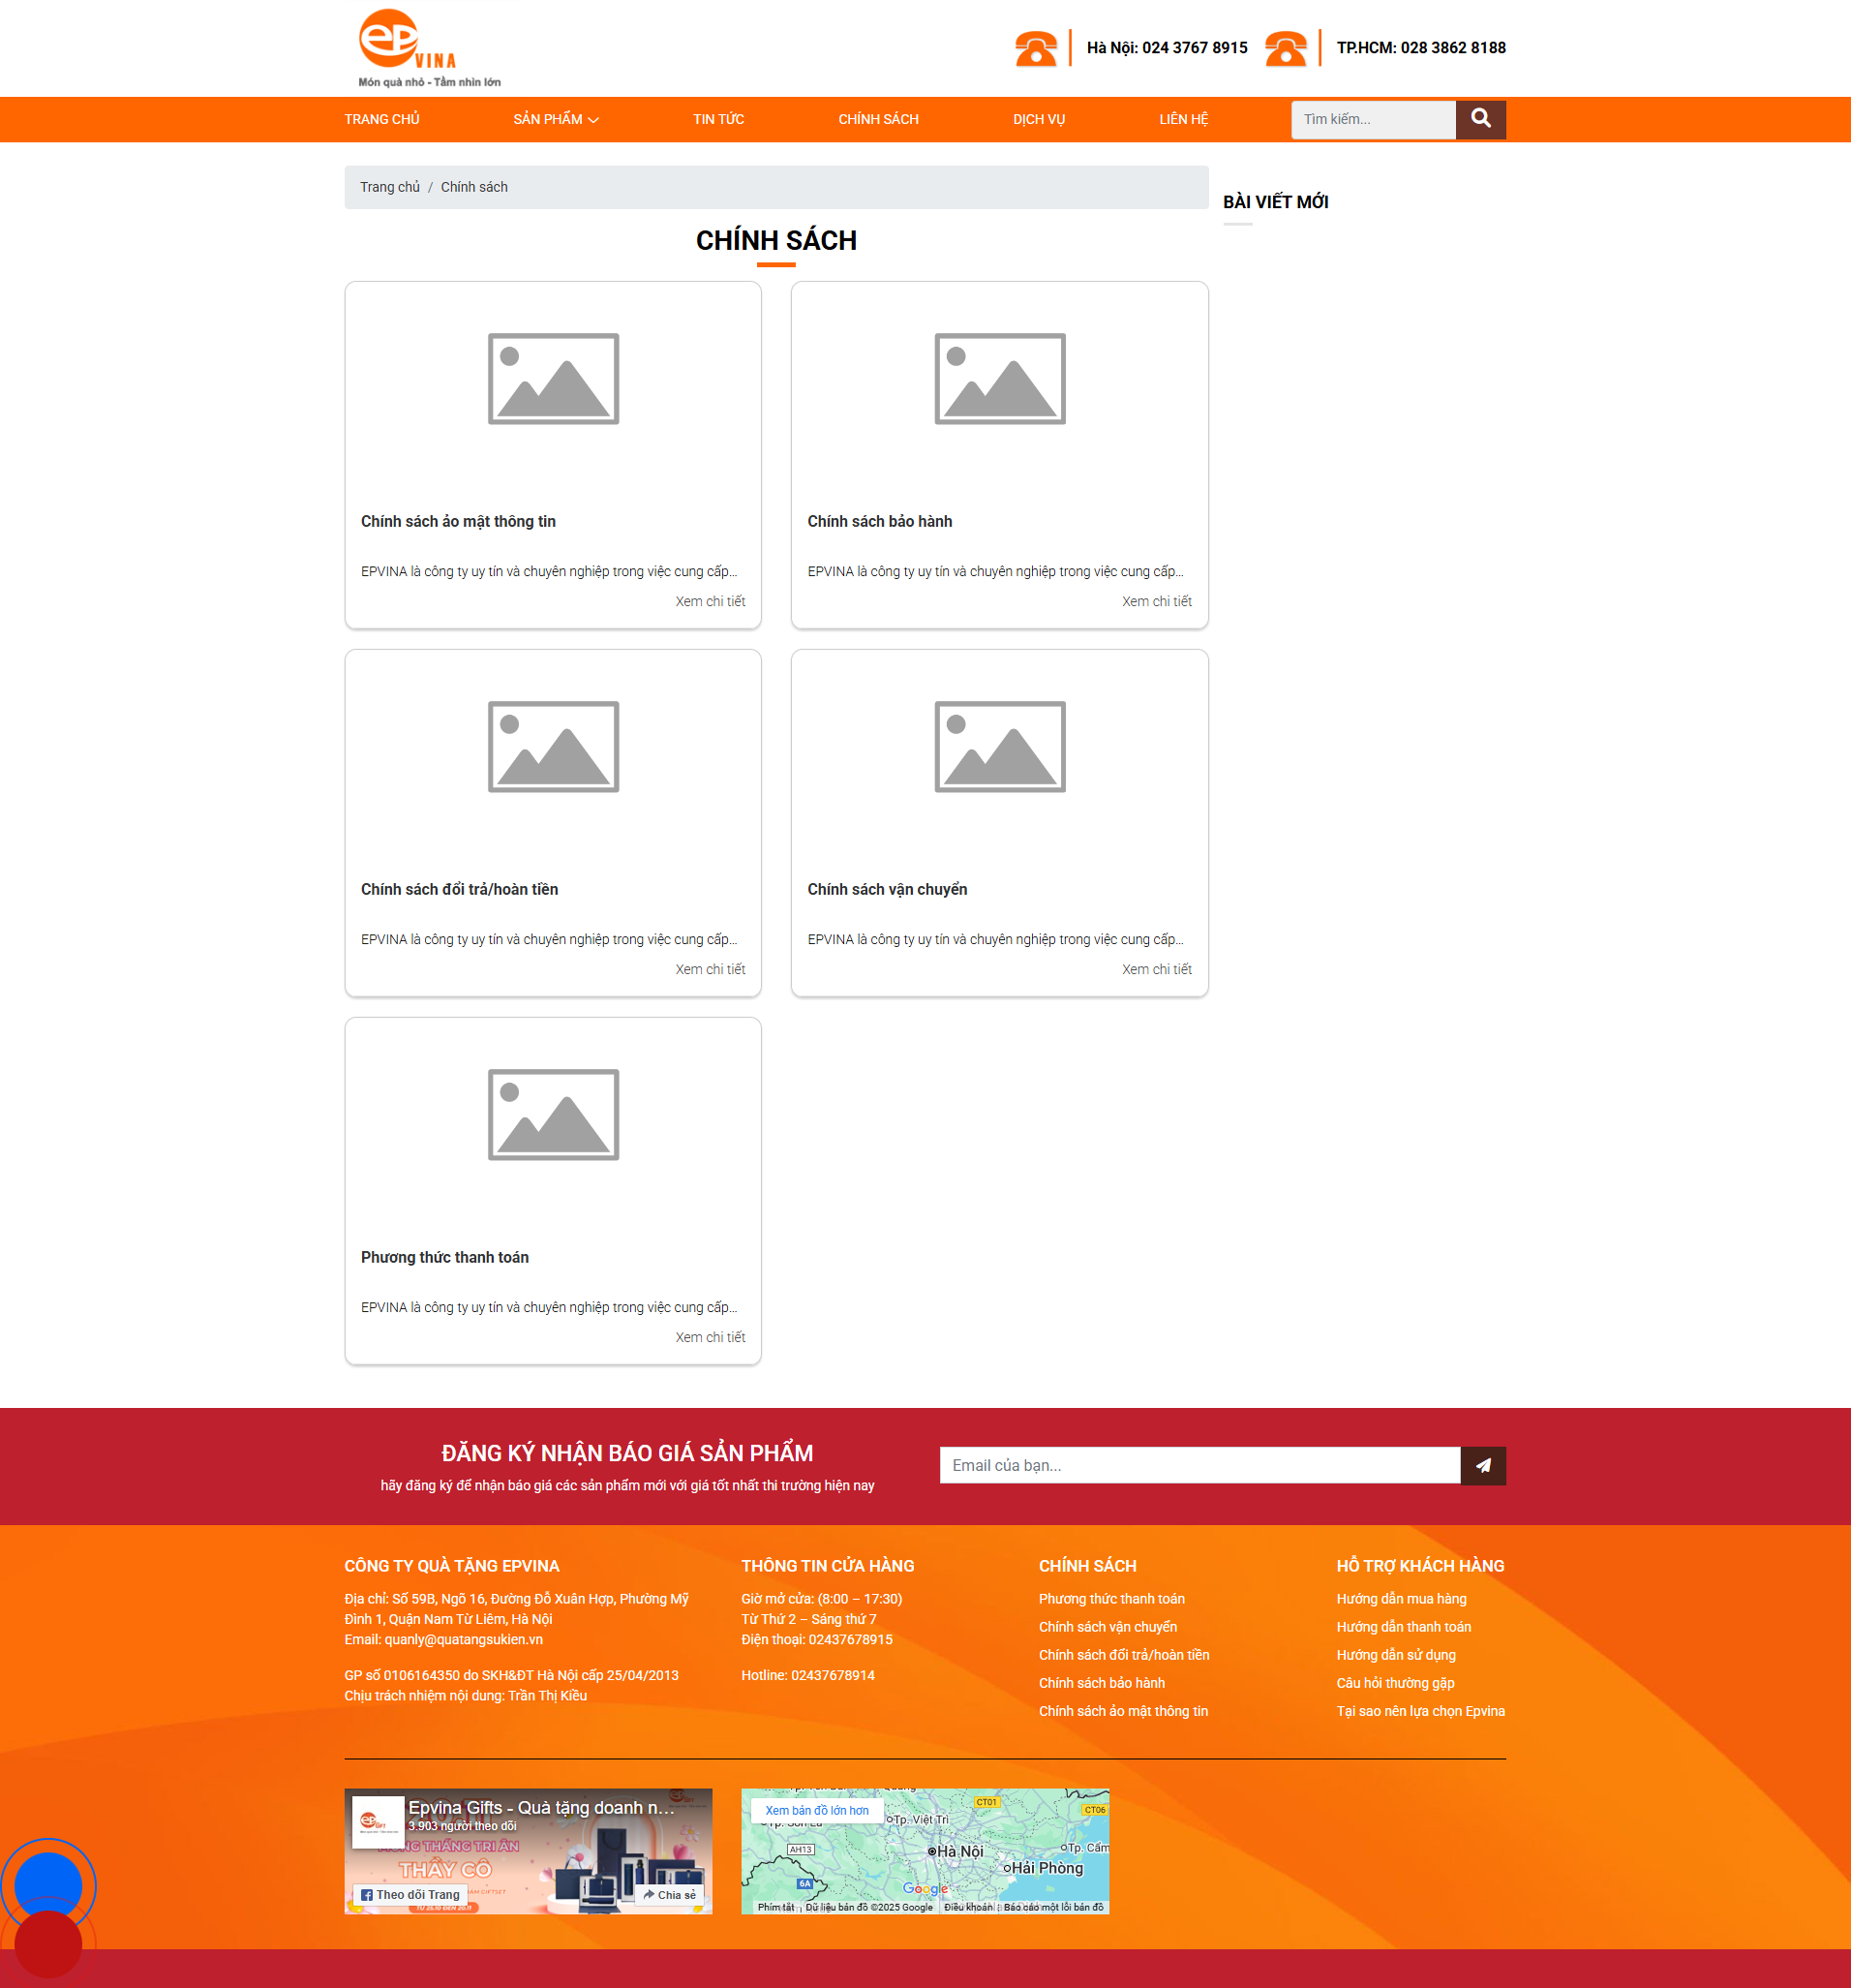Screen dimensions: 1851x1988
Task: Click the search magnifier button
Action: pyautogui.click(x=1480, y=119)
